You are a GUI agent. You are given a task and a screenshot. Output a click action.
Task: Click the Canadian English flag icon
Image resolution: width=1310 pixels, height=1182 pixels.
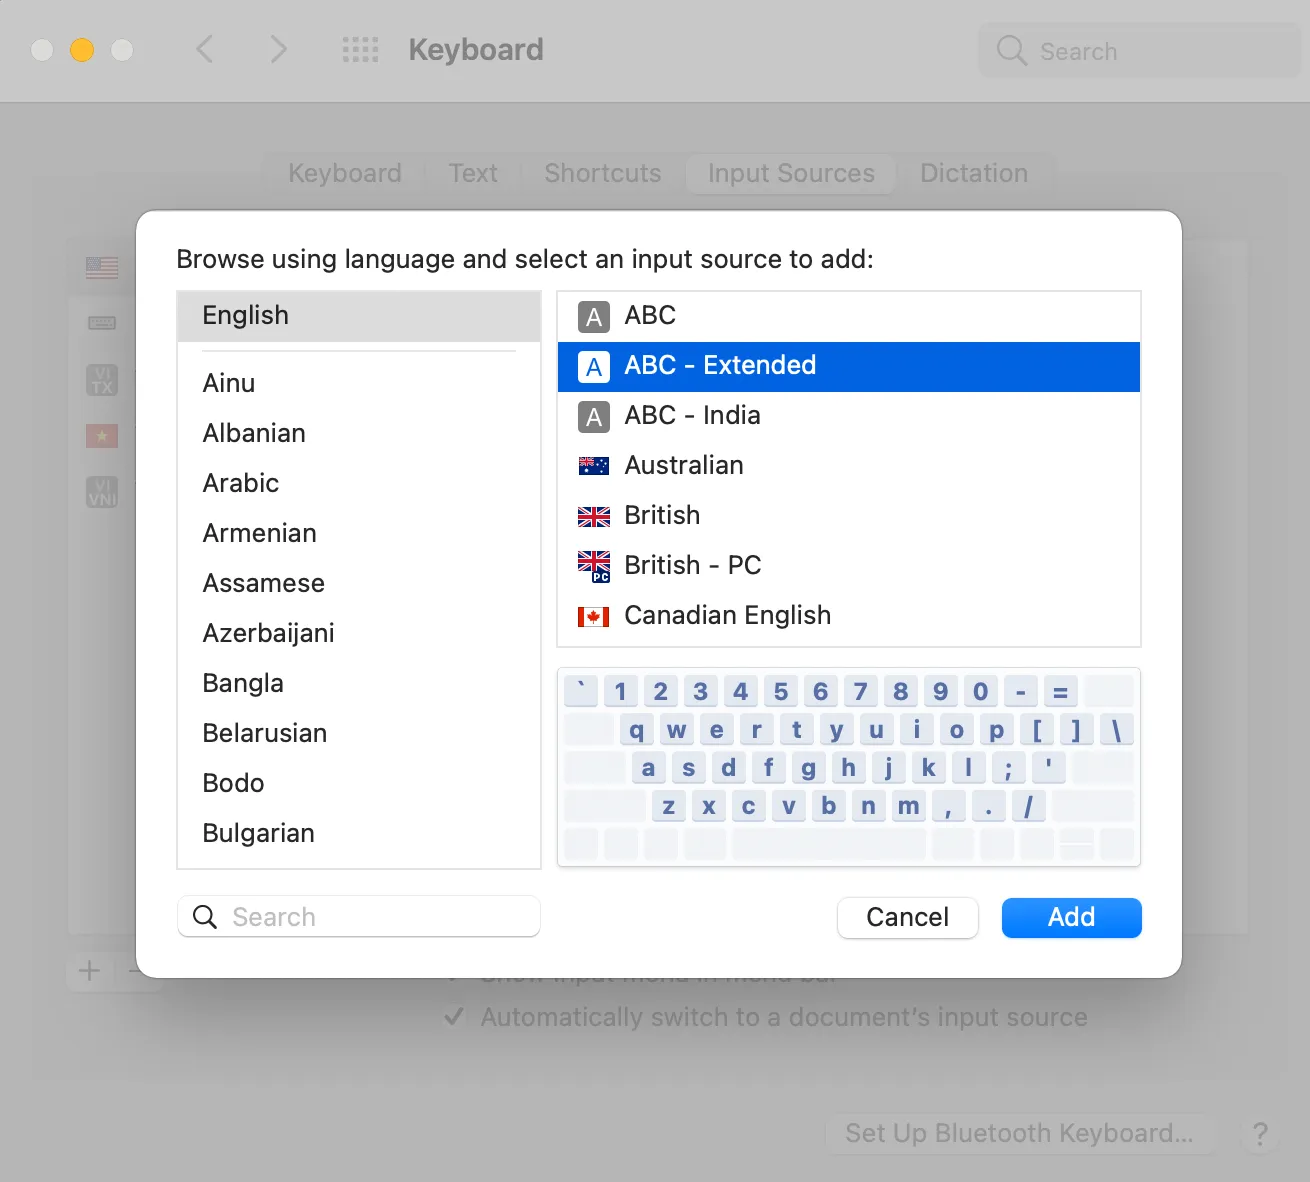pyautogui.click(x=594, y=616)
